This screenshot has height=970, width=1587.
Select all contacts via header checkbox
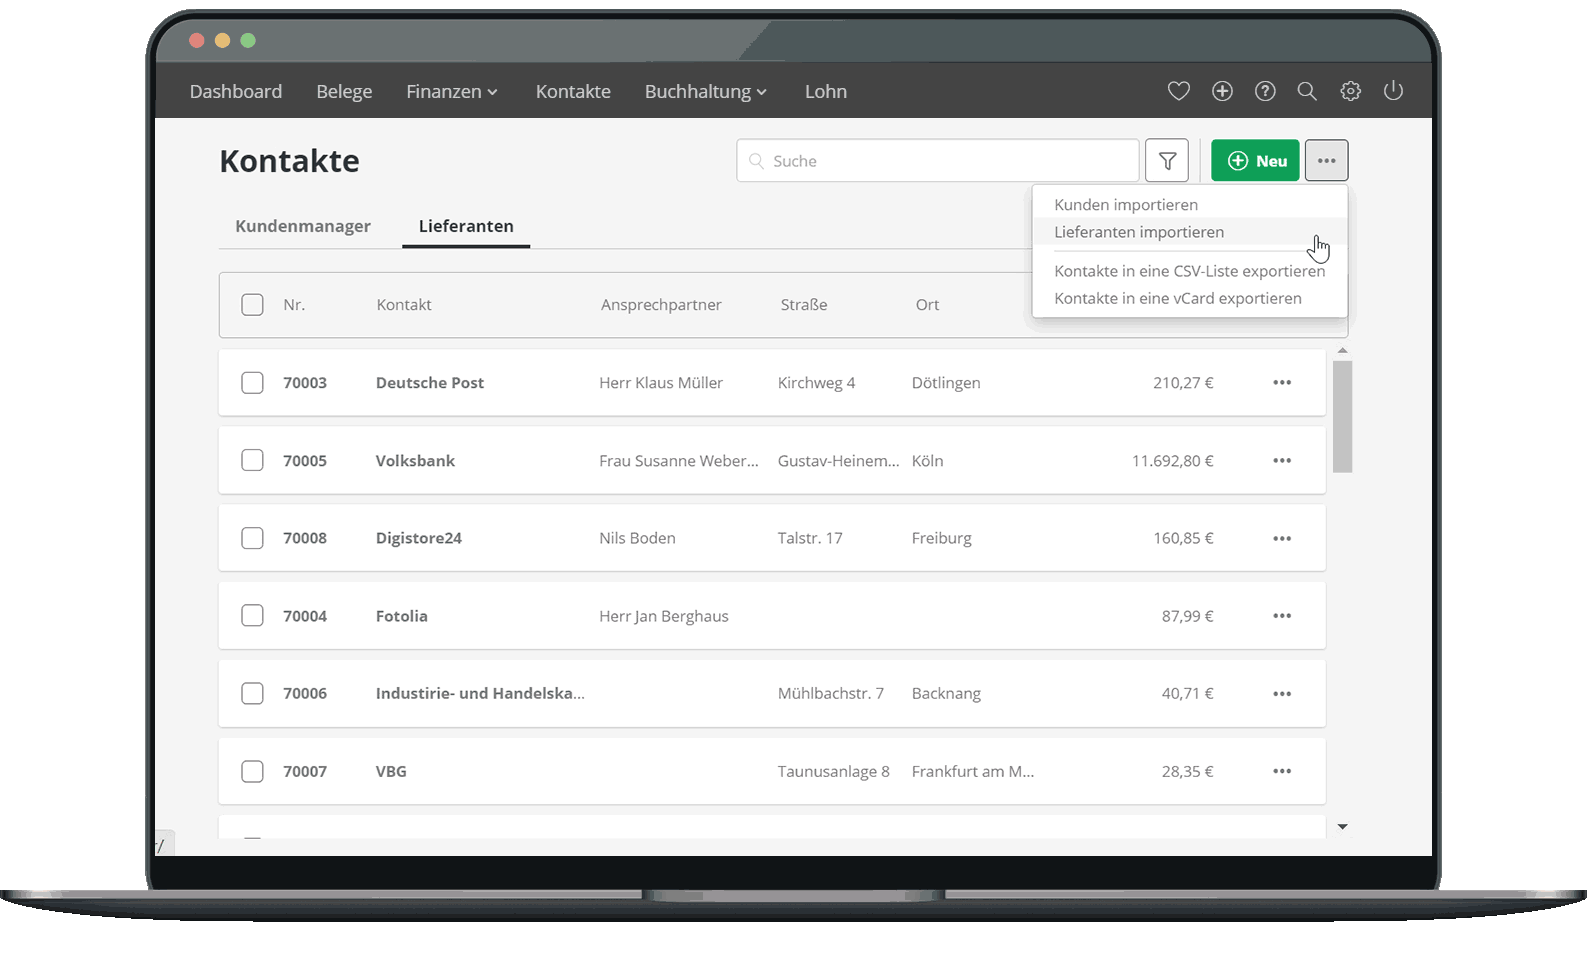click(x=252, y=305)
